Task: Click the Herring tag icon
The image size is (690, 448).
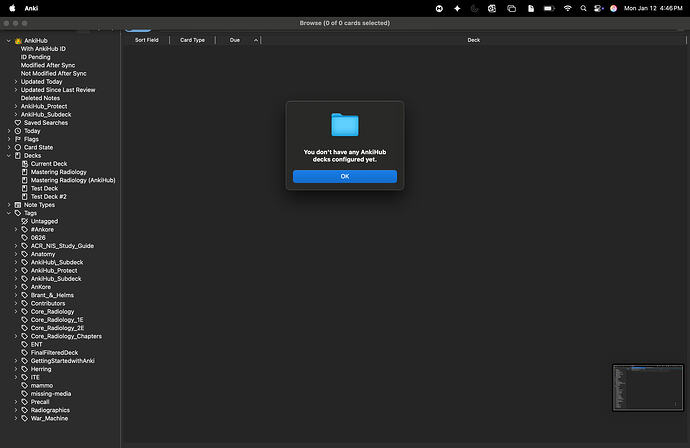Action: 25,369
